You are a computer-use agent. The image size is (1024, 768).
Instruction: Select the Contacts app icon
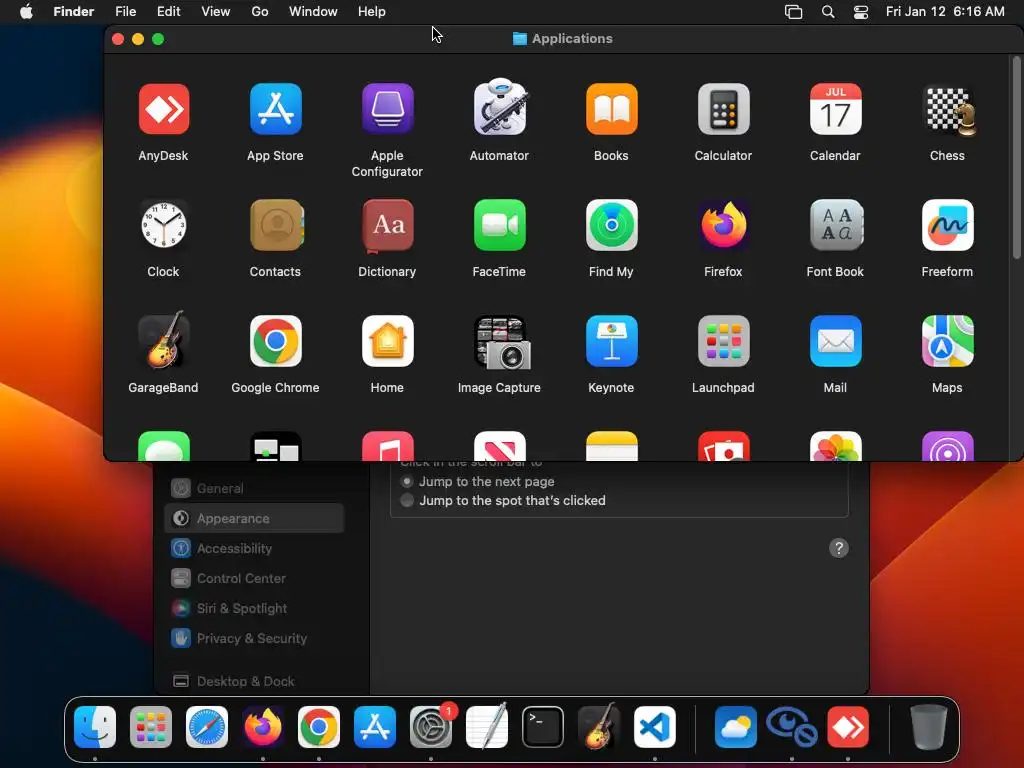(276, 225)
